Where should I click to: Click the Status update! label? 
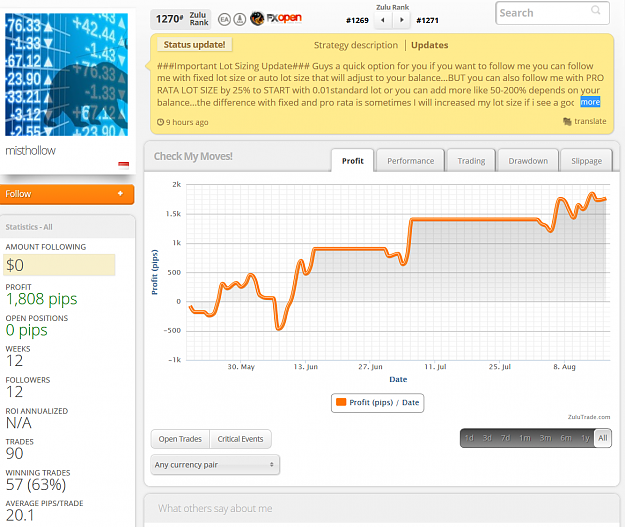pyautogui.click(x=195, y=45)
